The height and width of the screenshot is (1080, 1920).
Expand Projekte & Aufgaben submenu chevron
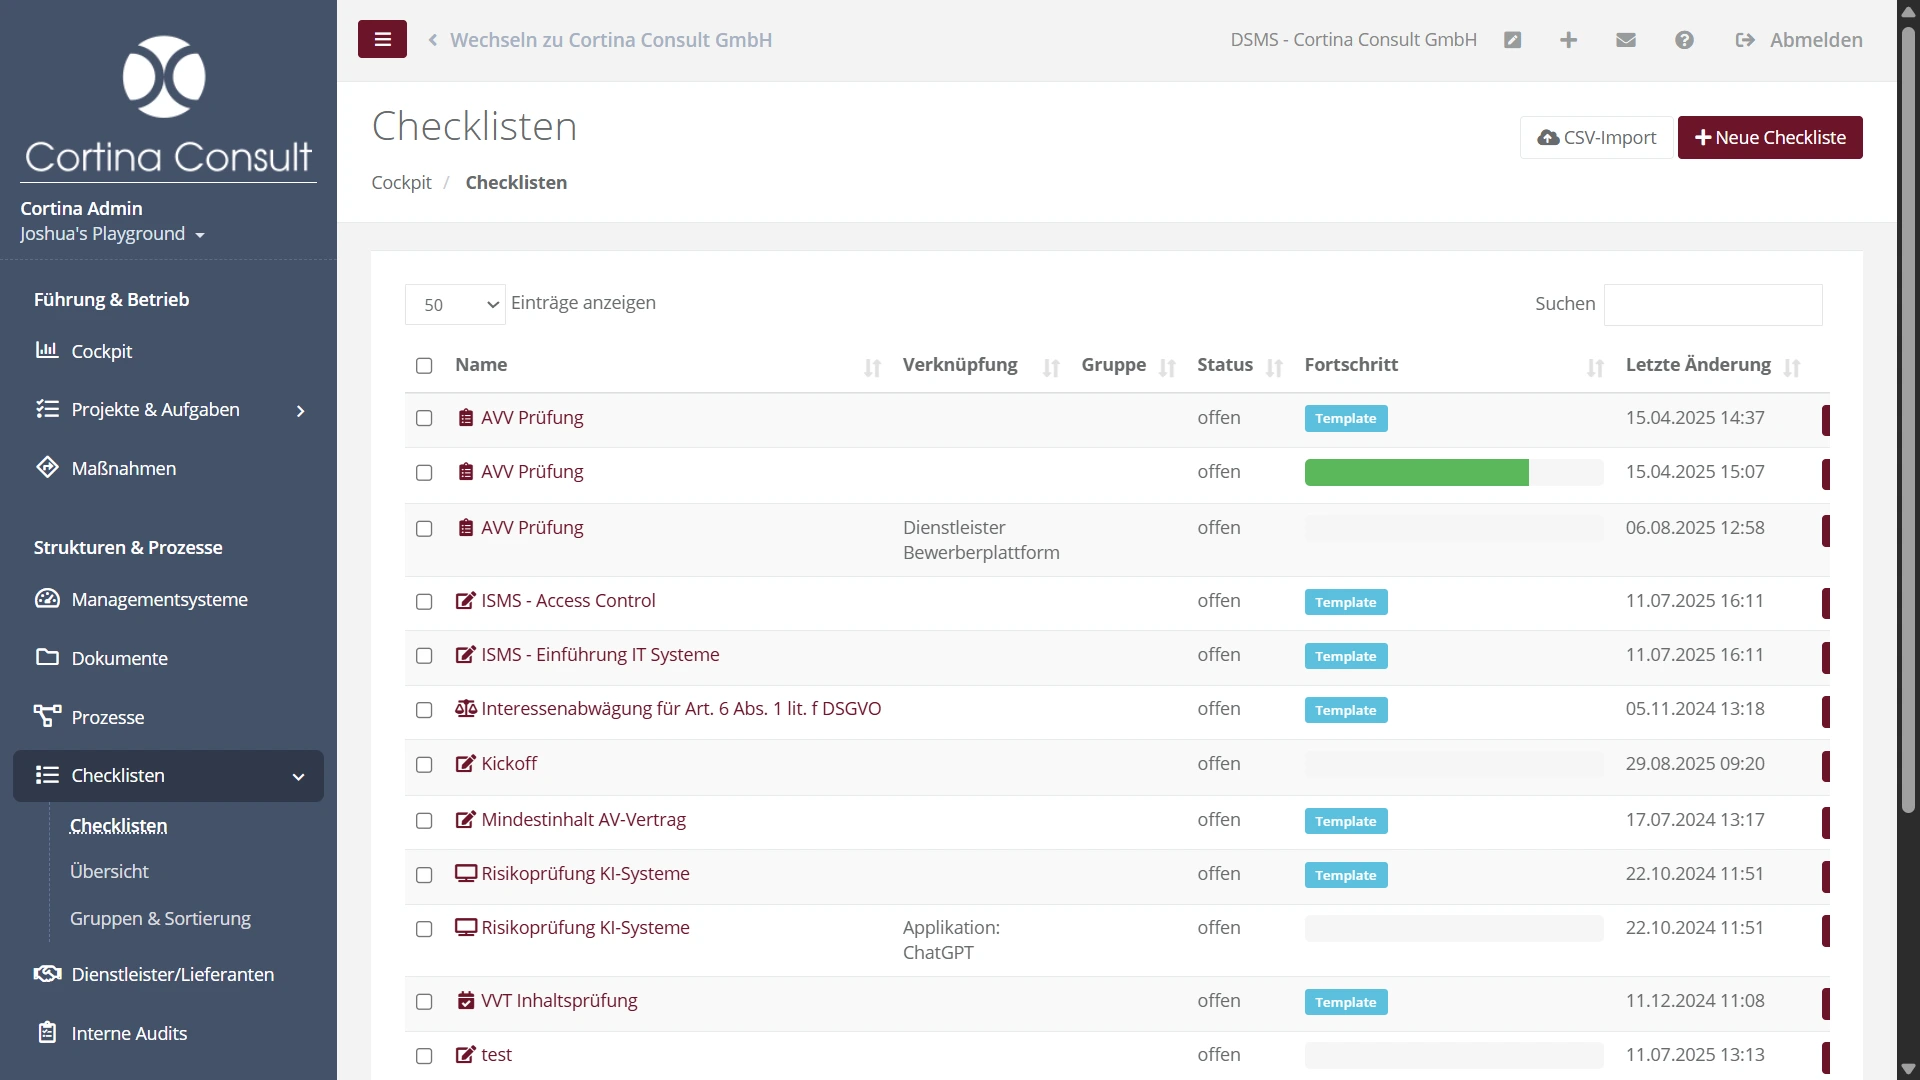point(300,411)
